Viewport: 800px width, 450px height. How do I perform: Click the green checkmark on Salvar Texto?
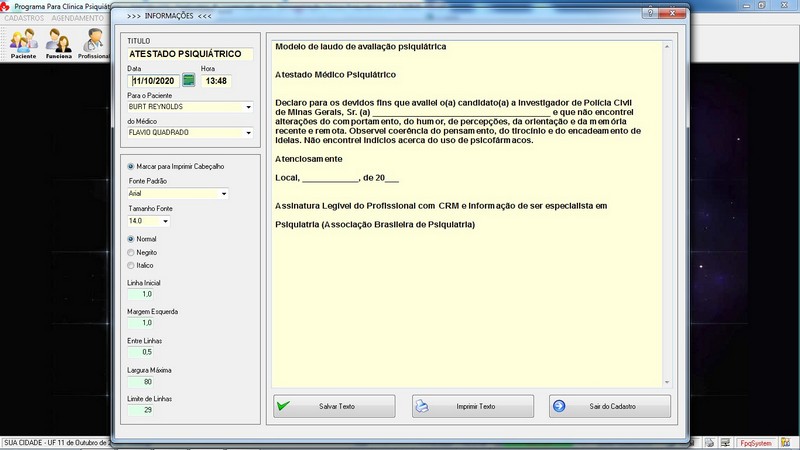tap(284, 407)
